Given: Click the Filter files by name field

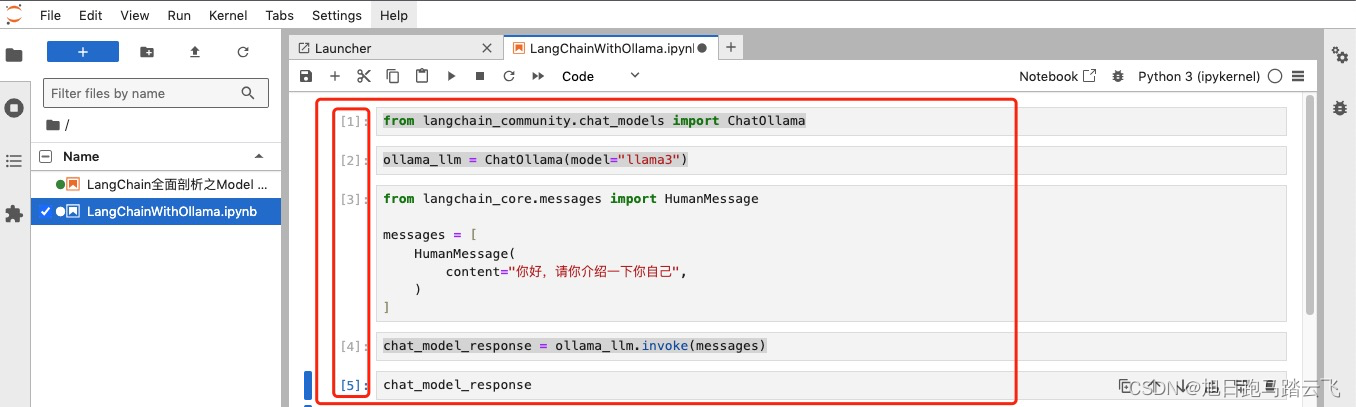Looking at the screenshot, I should 156,93.
